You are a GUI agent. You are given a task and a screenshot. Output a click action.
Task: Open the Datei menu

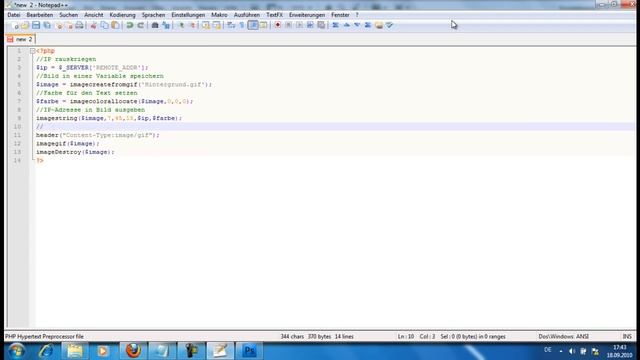pos(14,15)
